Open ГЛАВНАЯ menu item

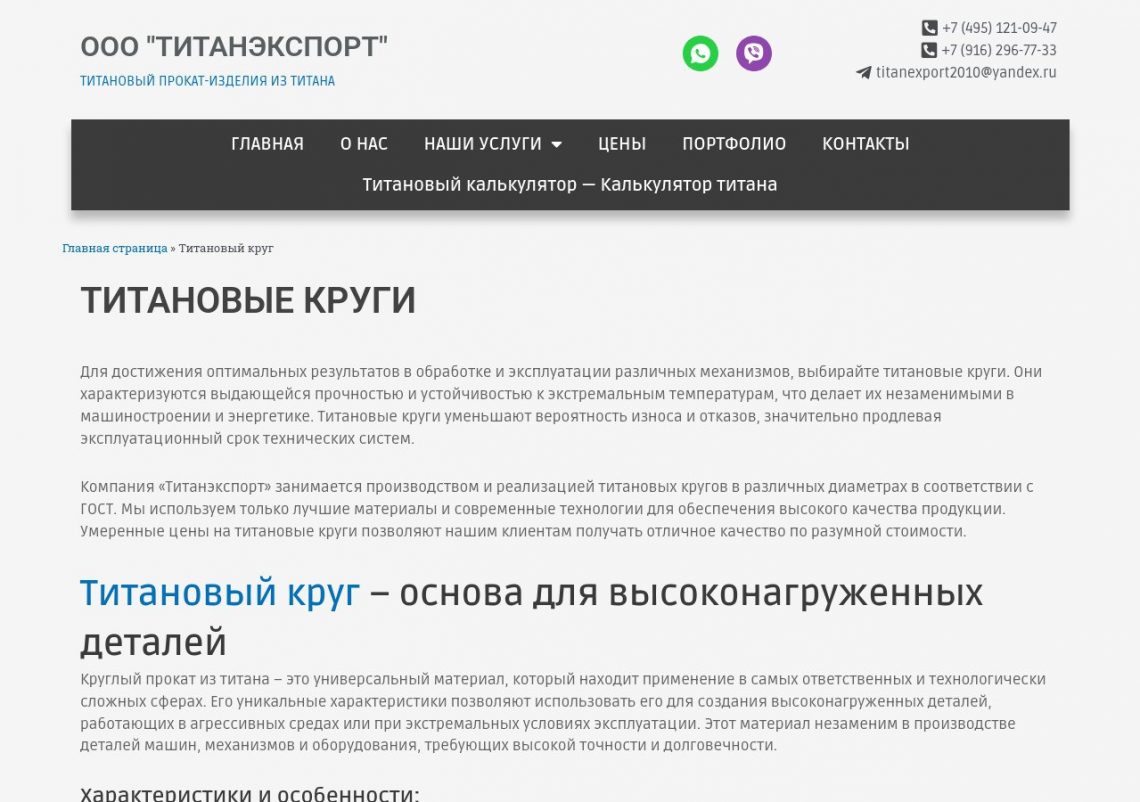pos(268,144)
